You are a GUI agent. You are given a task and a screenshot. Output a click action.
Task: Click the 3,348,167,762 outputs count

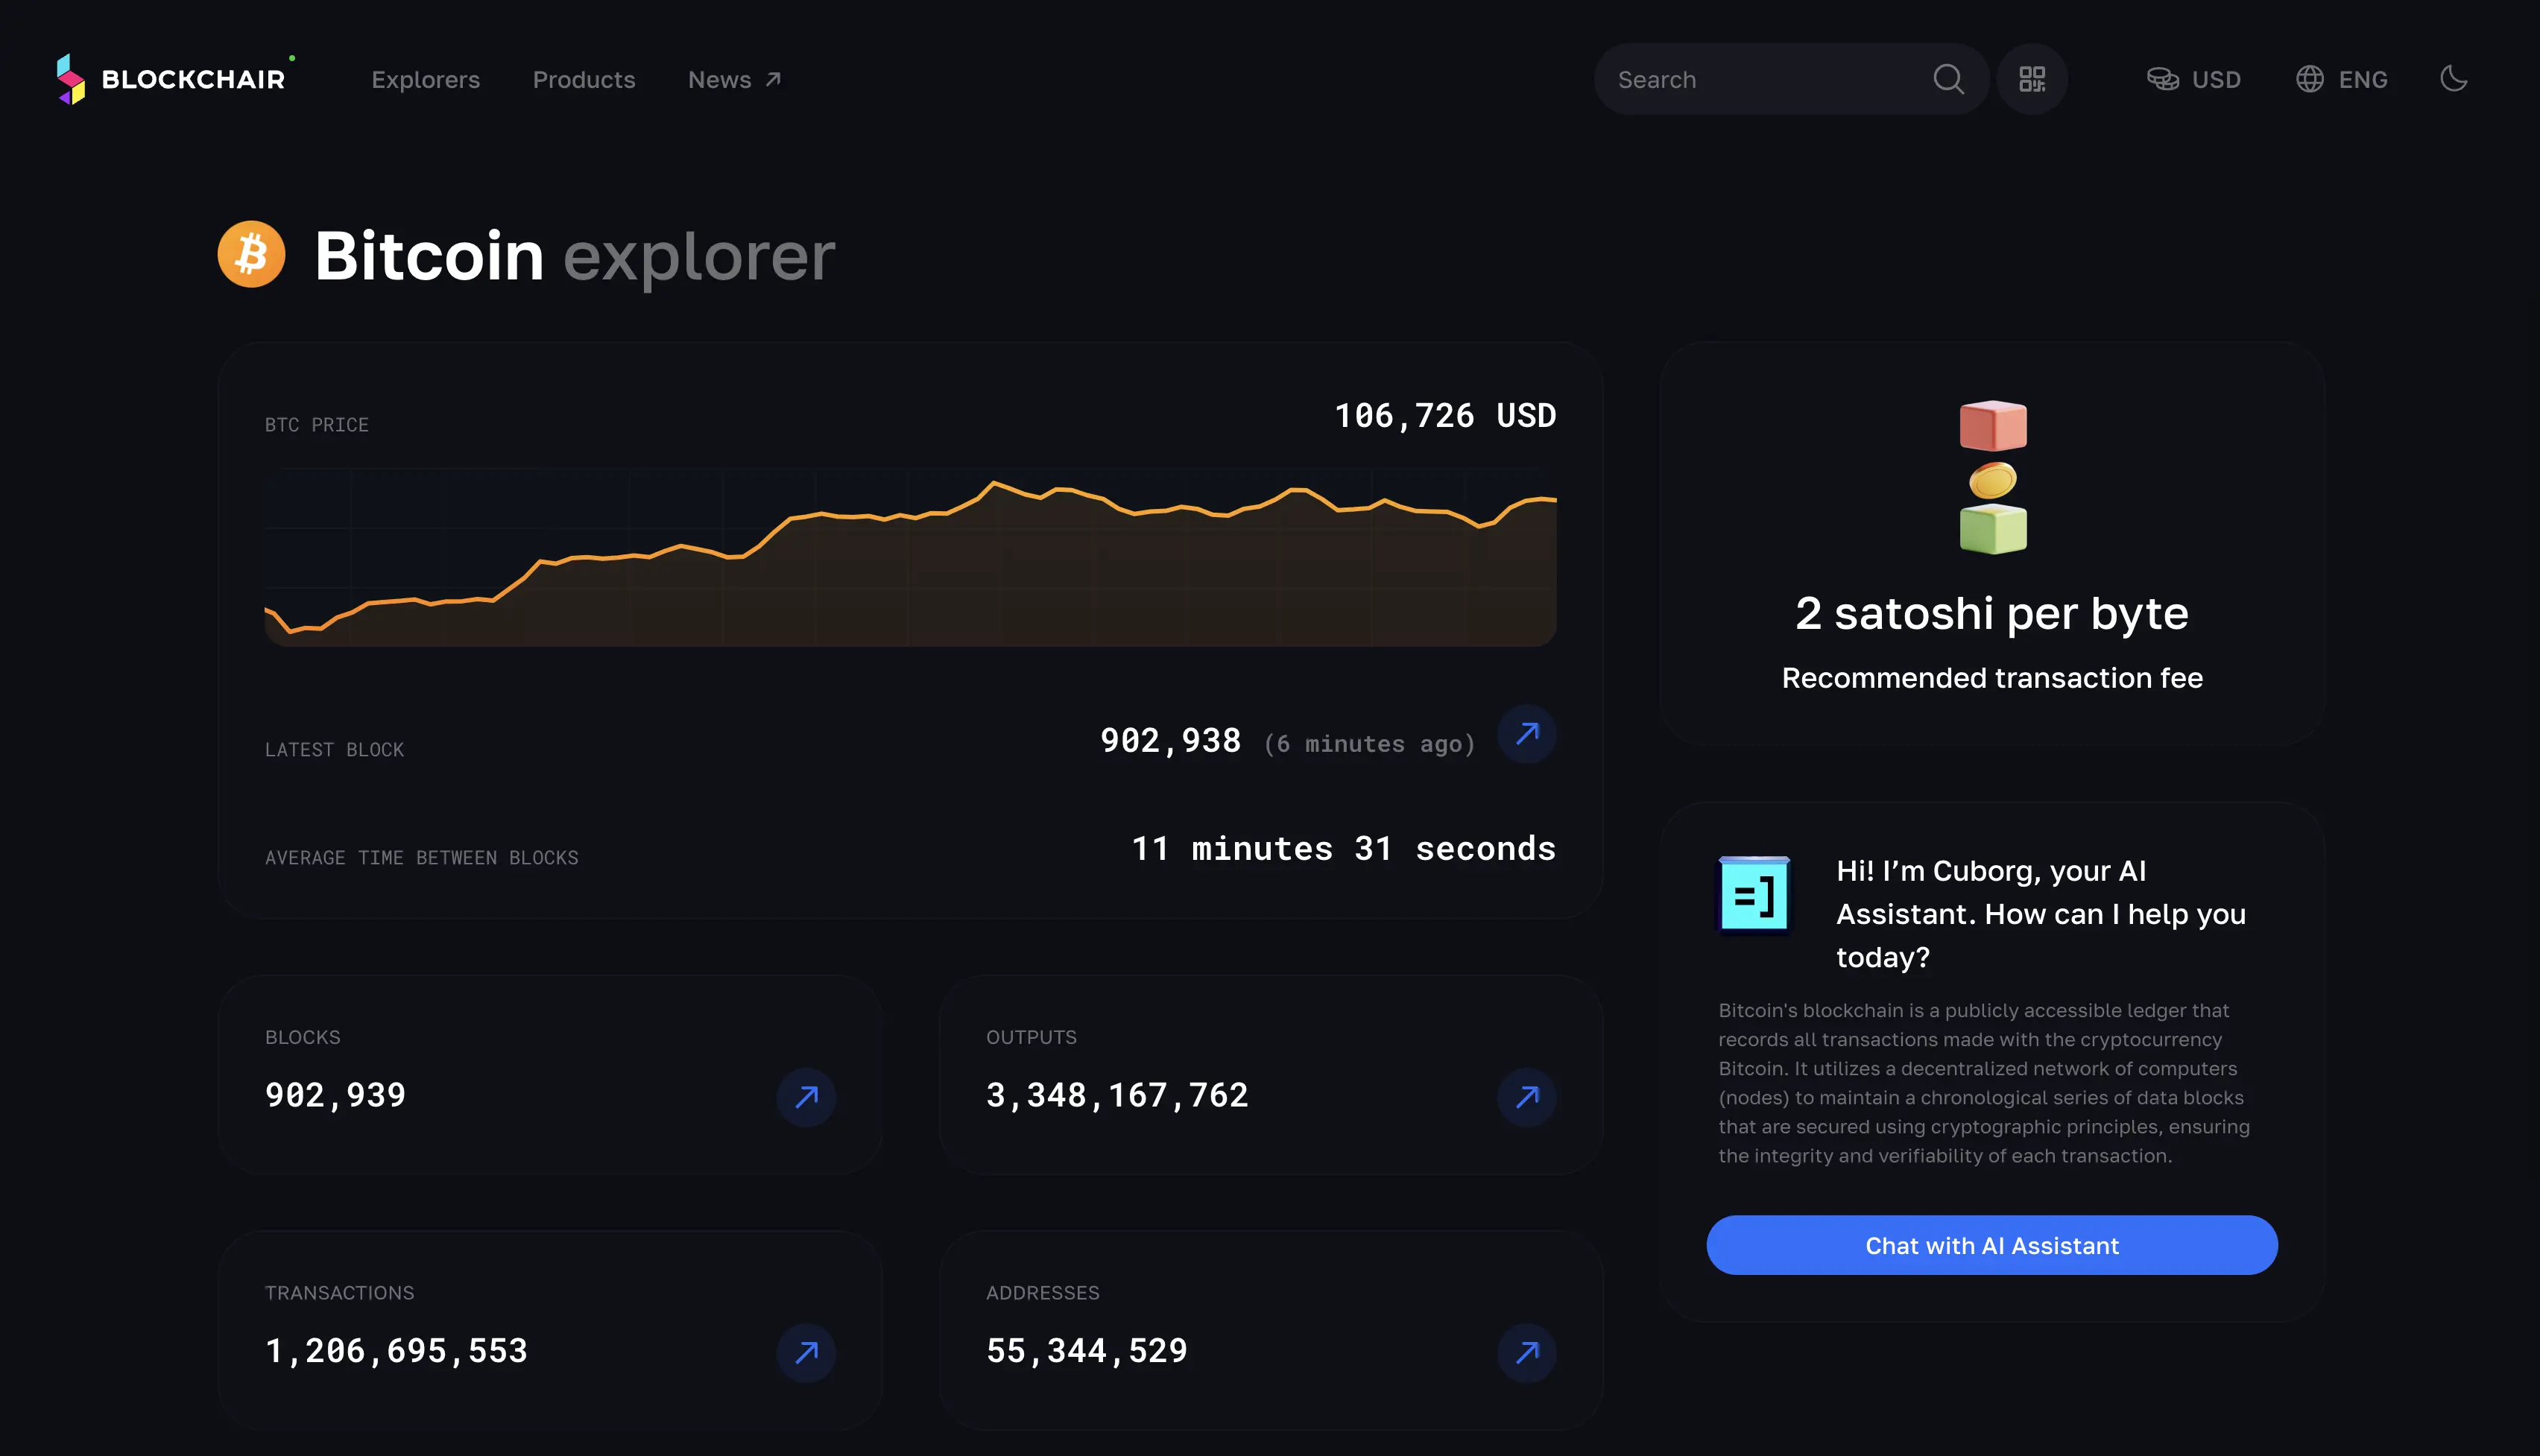pos(1117,1096)
